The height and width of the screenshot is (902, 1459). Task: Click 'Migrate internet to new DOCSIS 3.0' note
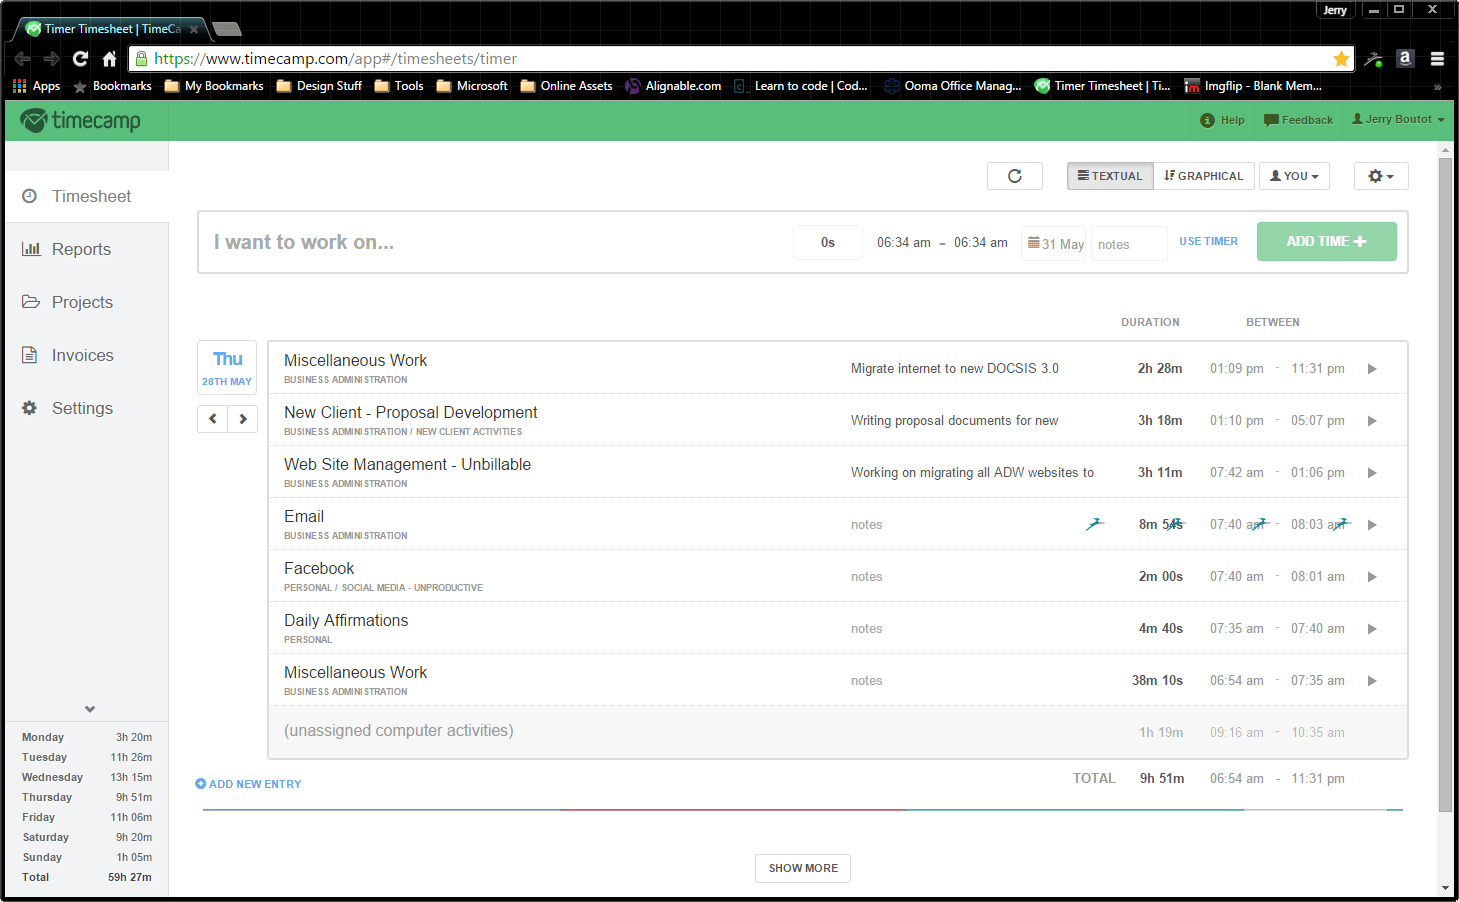(x=954, y=369)
